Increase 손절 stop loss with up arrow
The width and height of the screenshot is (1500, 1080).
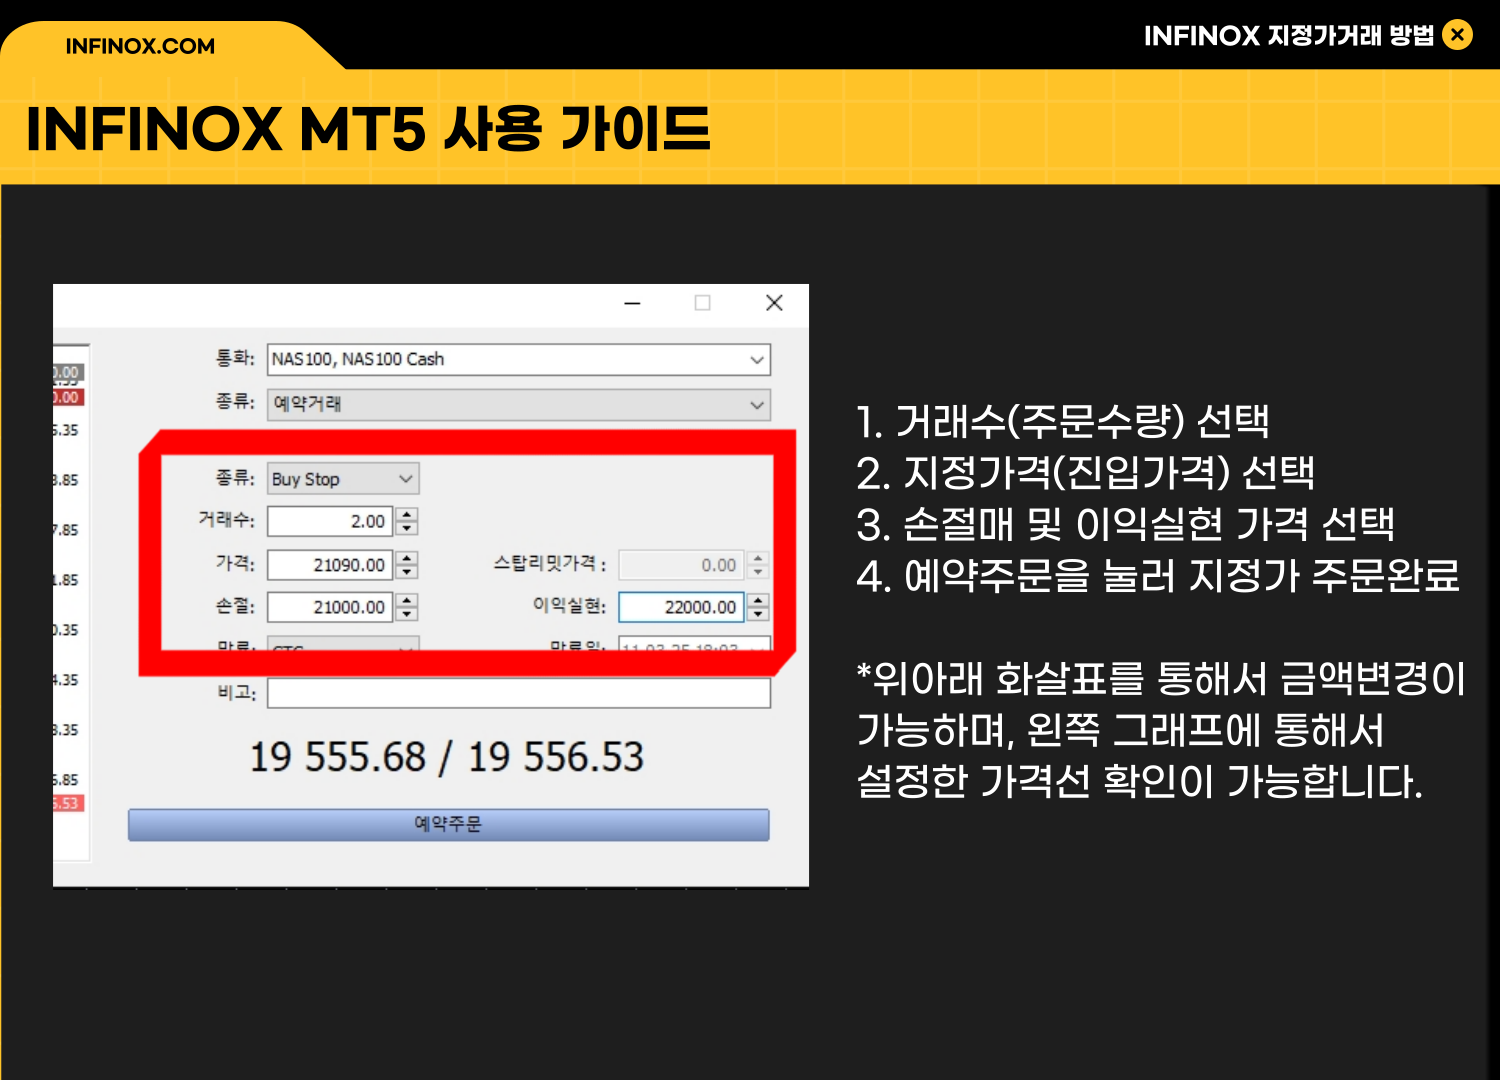click(407, 600)
